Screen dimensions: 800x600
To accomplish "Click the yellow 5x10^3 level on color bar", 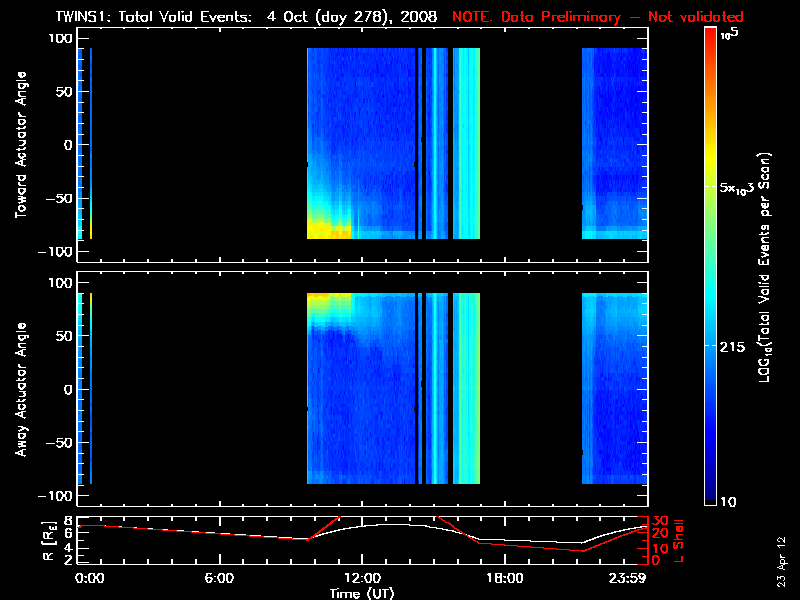I will [711, 188].
